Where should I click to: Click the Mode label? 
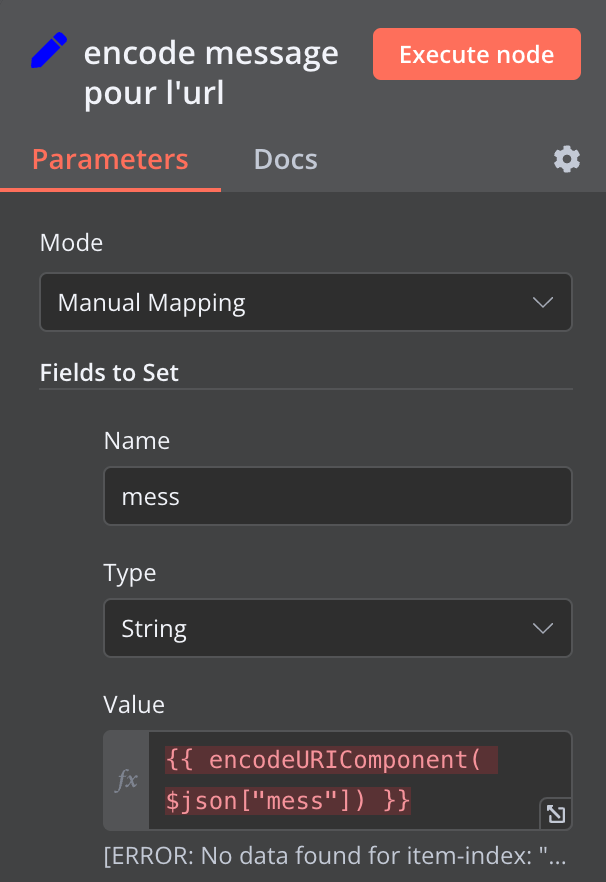(x=71, y=242)
